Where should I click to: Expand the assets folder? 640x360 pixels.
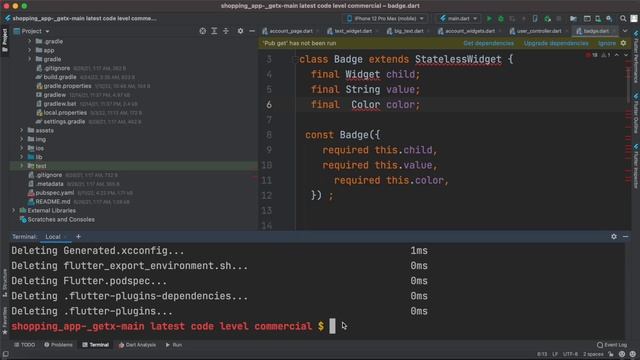click(22, 130)
